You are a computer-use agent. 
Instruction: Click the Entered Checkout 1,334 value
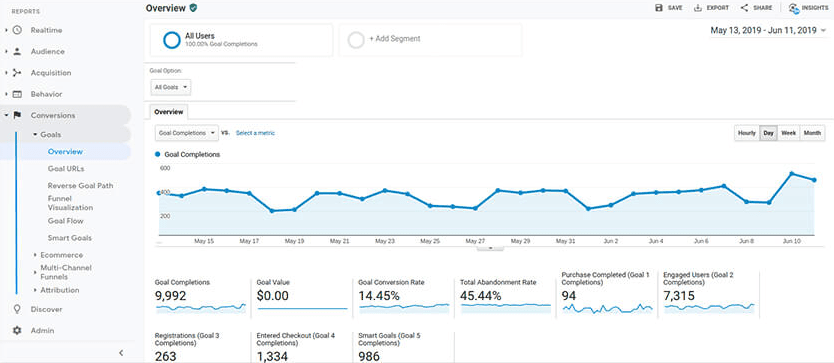[x=272, y=356]
